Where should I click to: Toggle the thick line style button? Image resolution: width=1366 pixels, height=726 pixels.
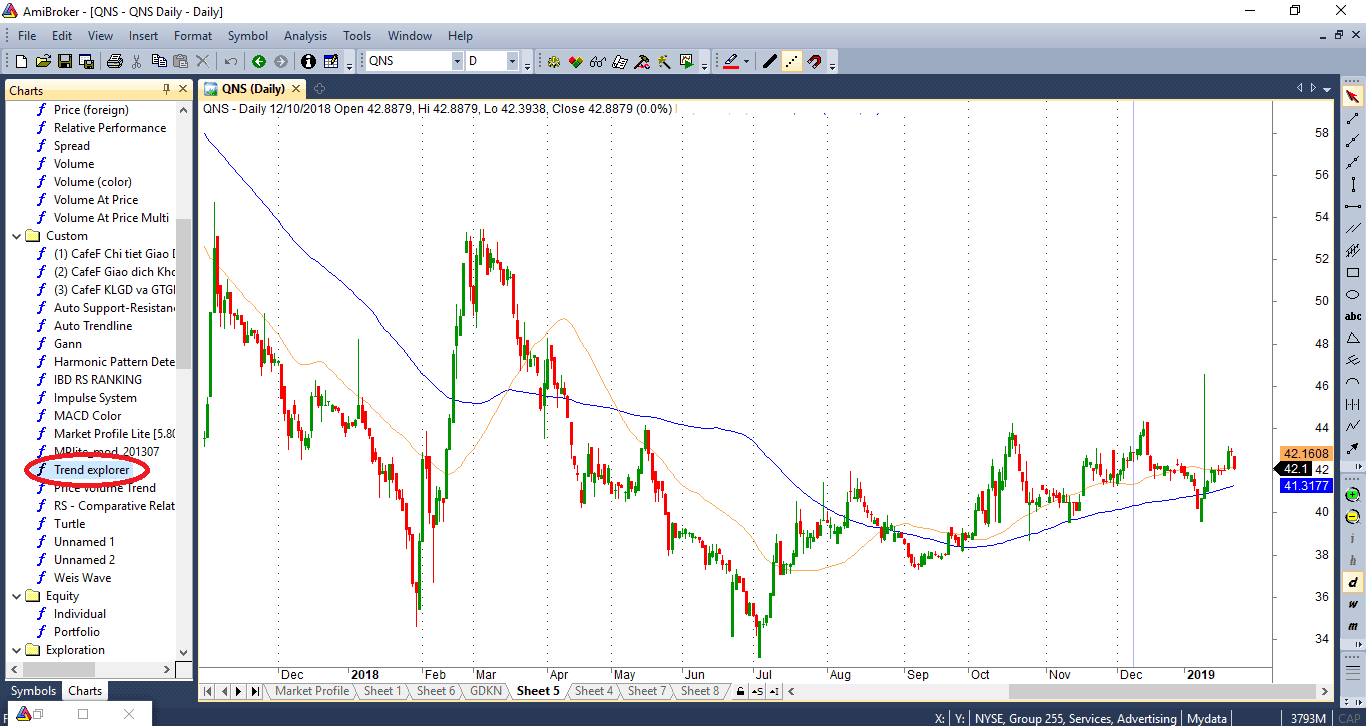pyautogui.click(x=769, y=61)
